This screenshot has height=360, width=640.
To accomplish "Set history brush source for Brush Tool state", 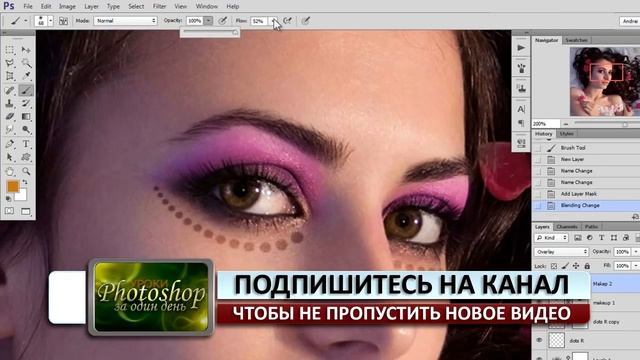I will (538, 148).
